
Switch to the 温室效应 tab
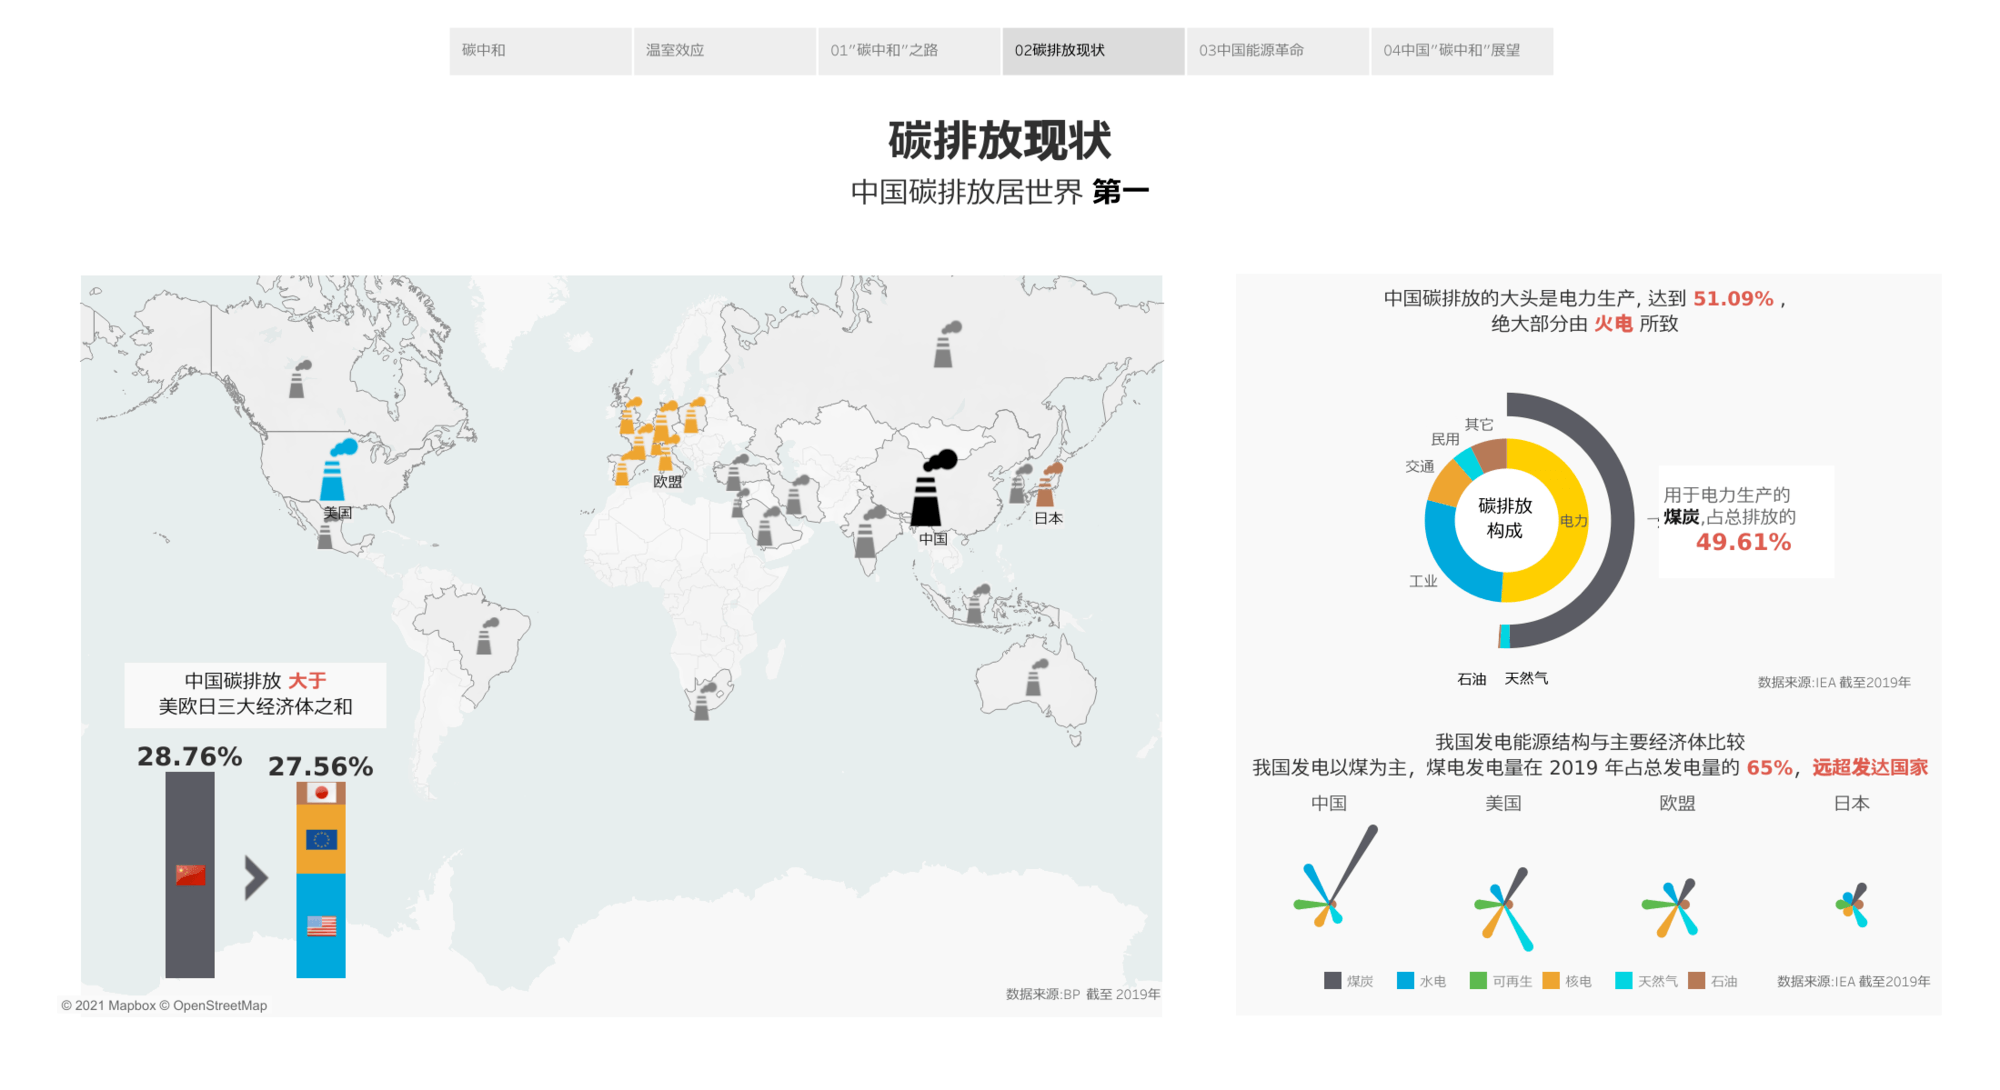coord(724,50)
